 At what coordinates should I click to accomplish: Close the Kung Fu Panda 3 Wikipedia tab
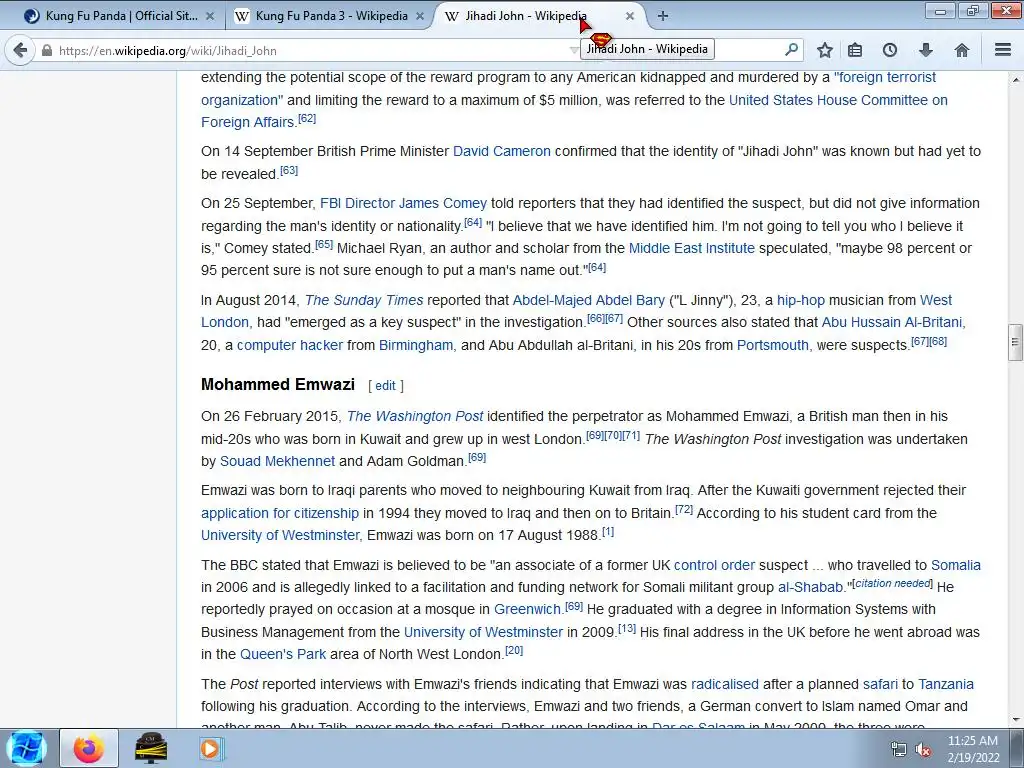tap(420, 16)
